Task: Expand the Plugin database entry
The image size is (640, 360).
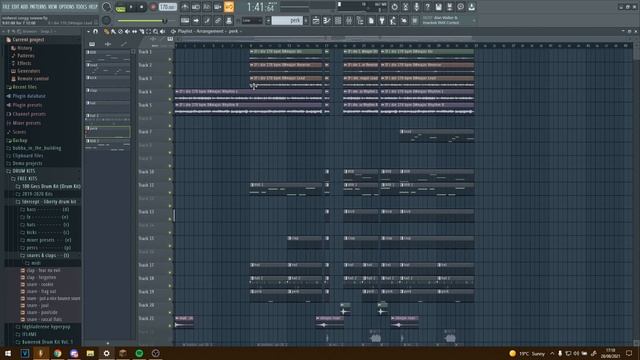Action: pyautogui.click(x=29, y=96)
